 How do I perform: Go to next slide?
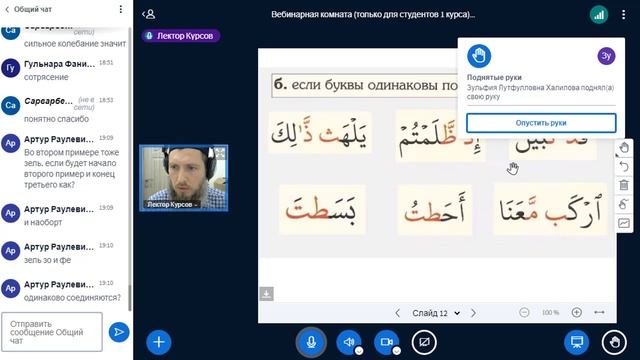pyautogui.click(x=473, y=313)
